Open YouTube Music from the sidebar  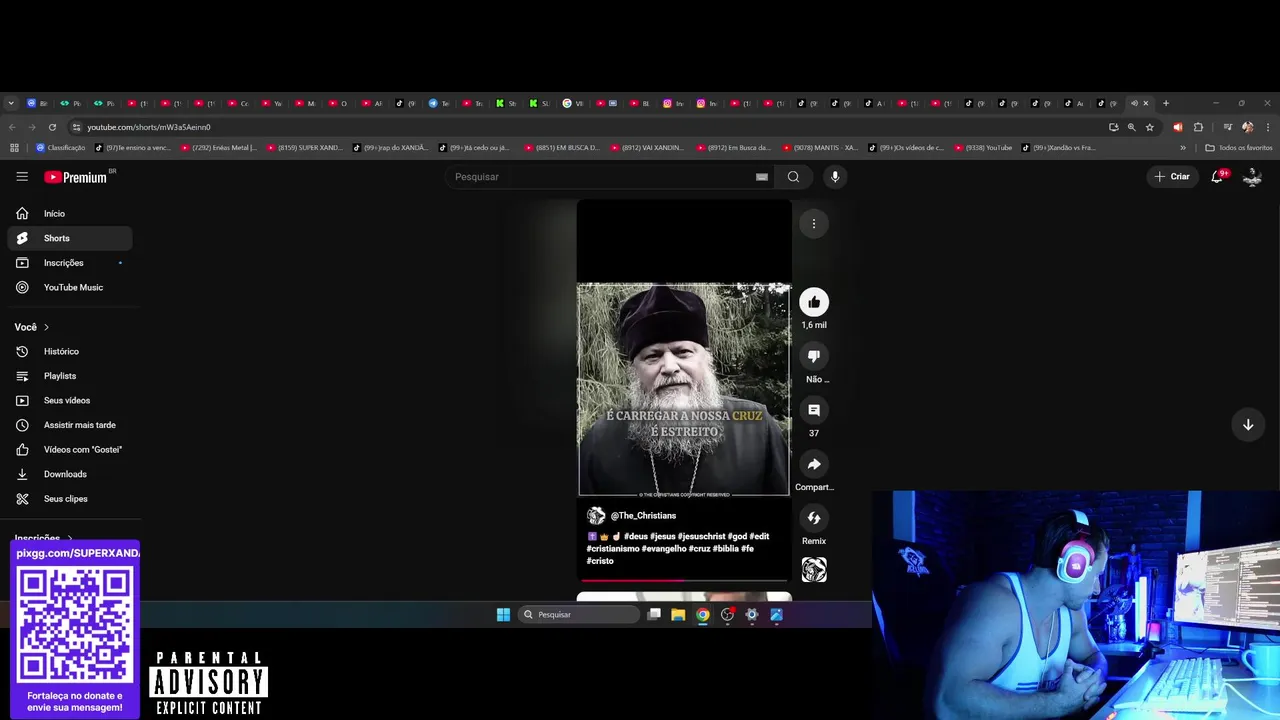(x=70, y=287)
